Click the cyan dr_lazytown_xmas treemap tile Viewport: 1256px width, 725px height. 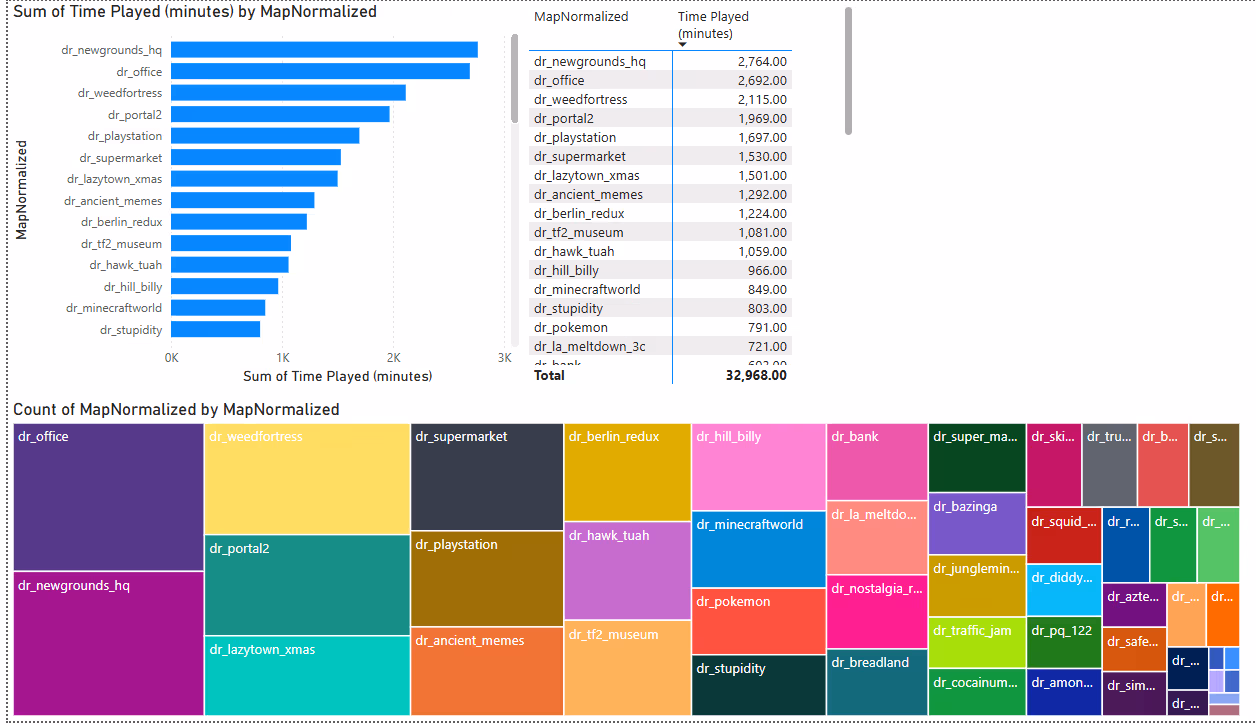(307, 677)
